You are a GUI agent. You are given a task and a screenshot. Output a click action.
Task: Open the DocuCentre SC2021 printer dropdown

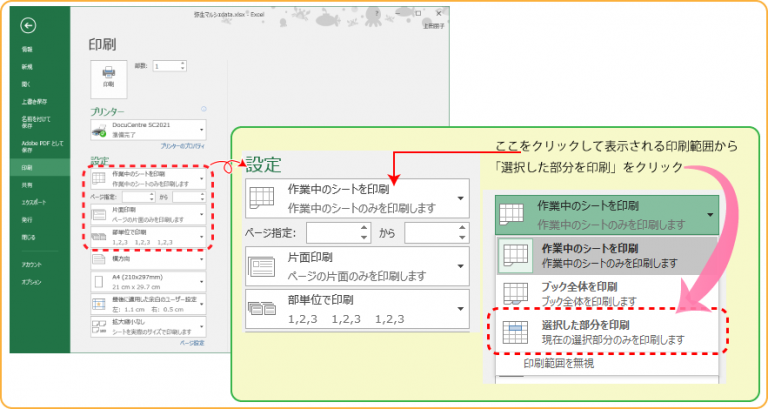(x=203, y=130)
